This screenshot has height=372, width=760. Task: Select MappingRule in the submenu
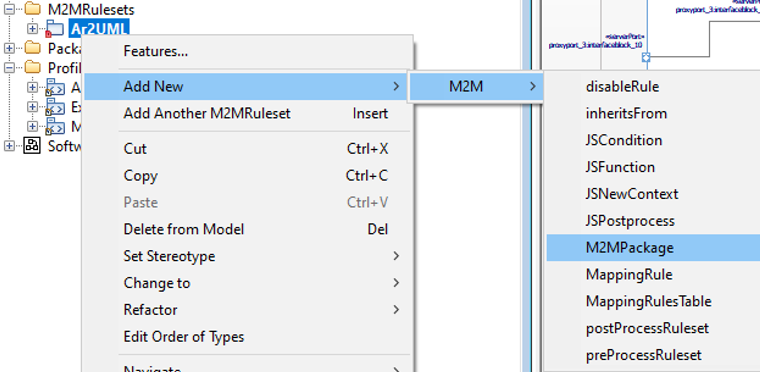(629, 275)
